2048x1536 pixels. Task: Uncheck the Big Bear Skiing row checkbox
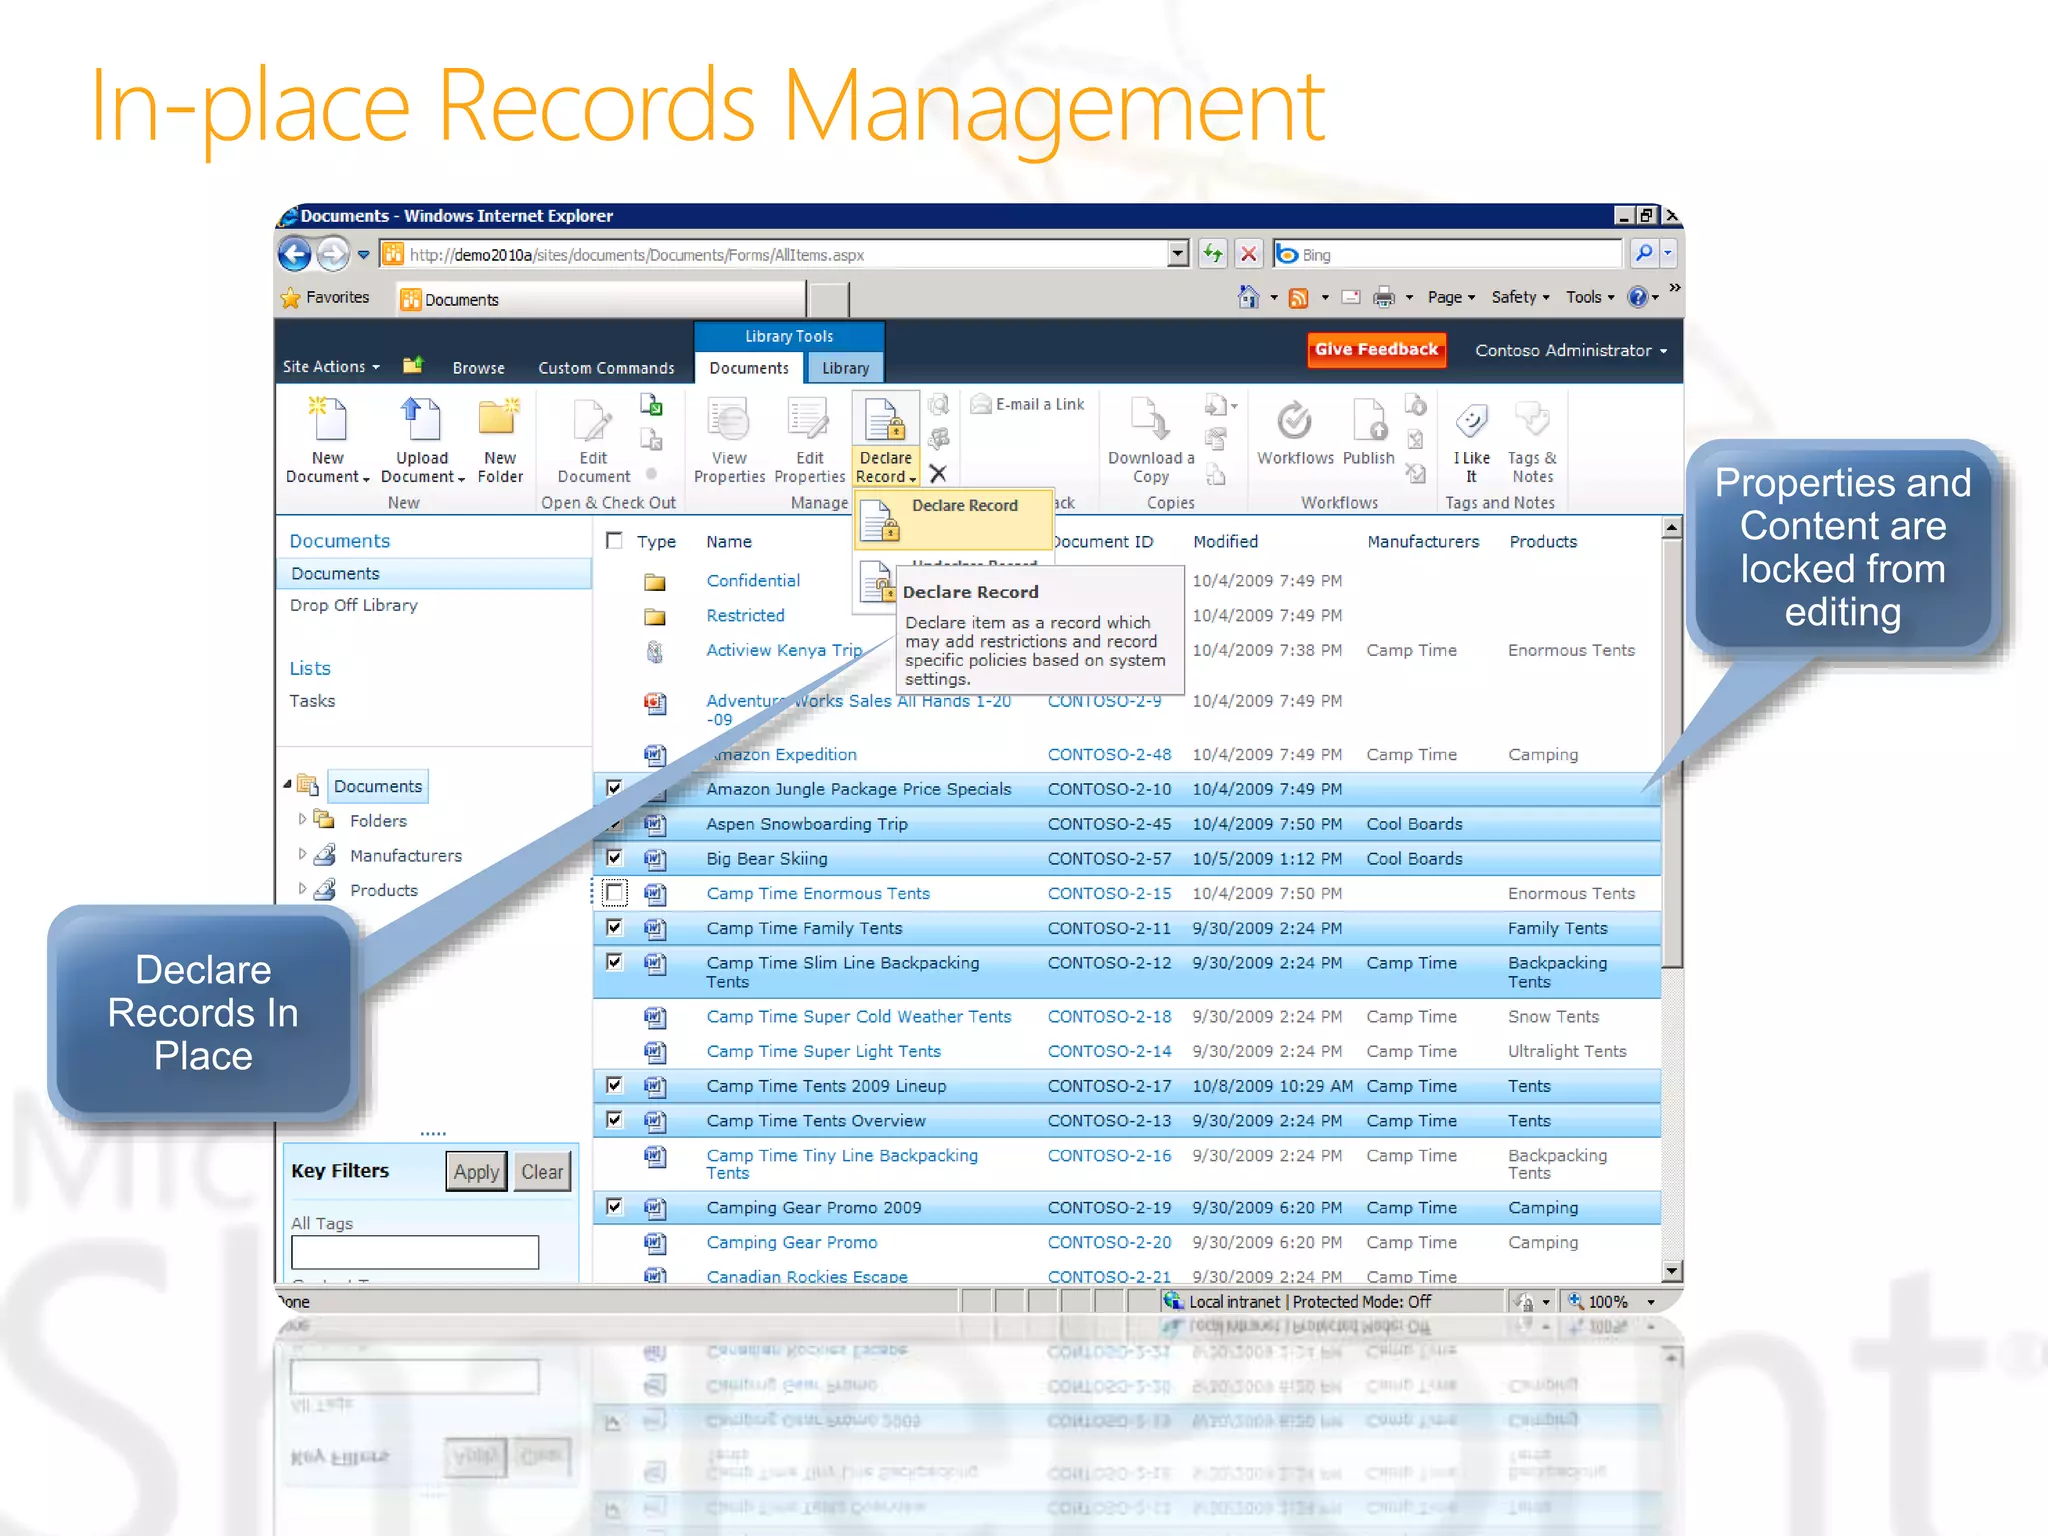615,857
